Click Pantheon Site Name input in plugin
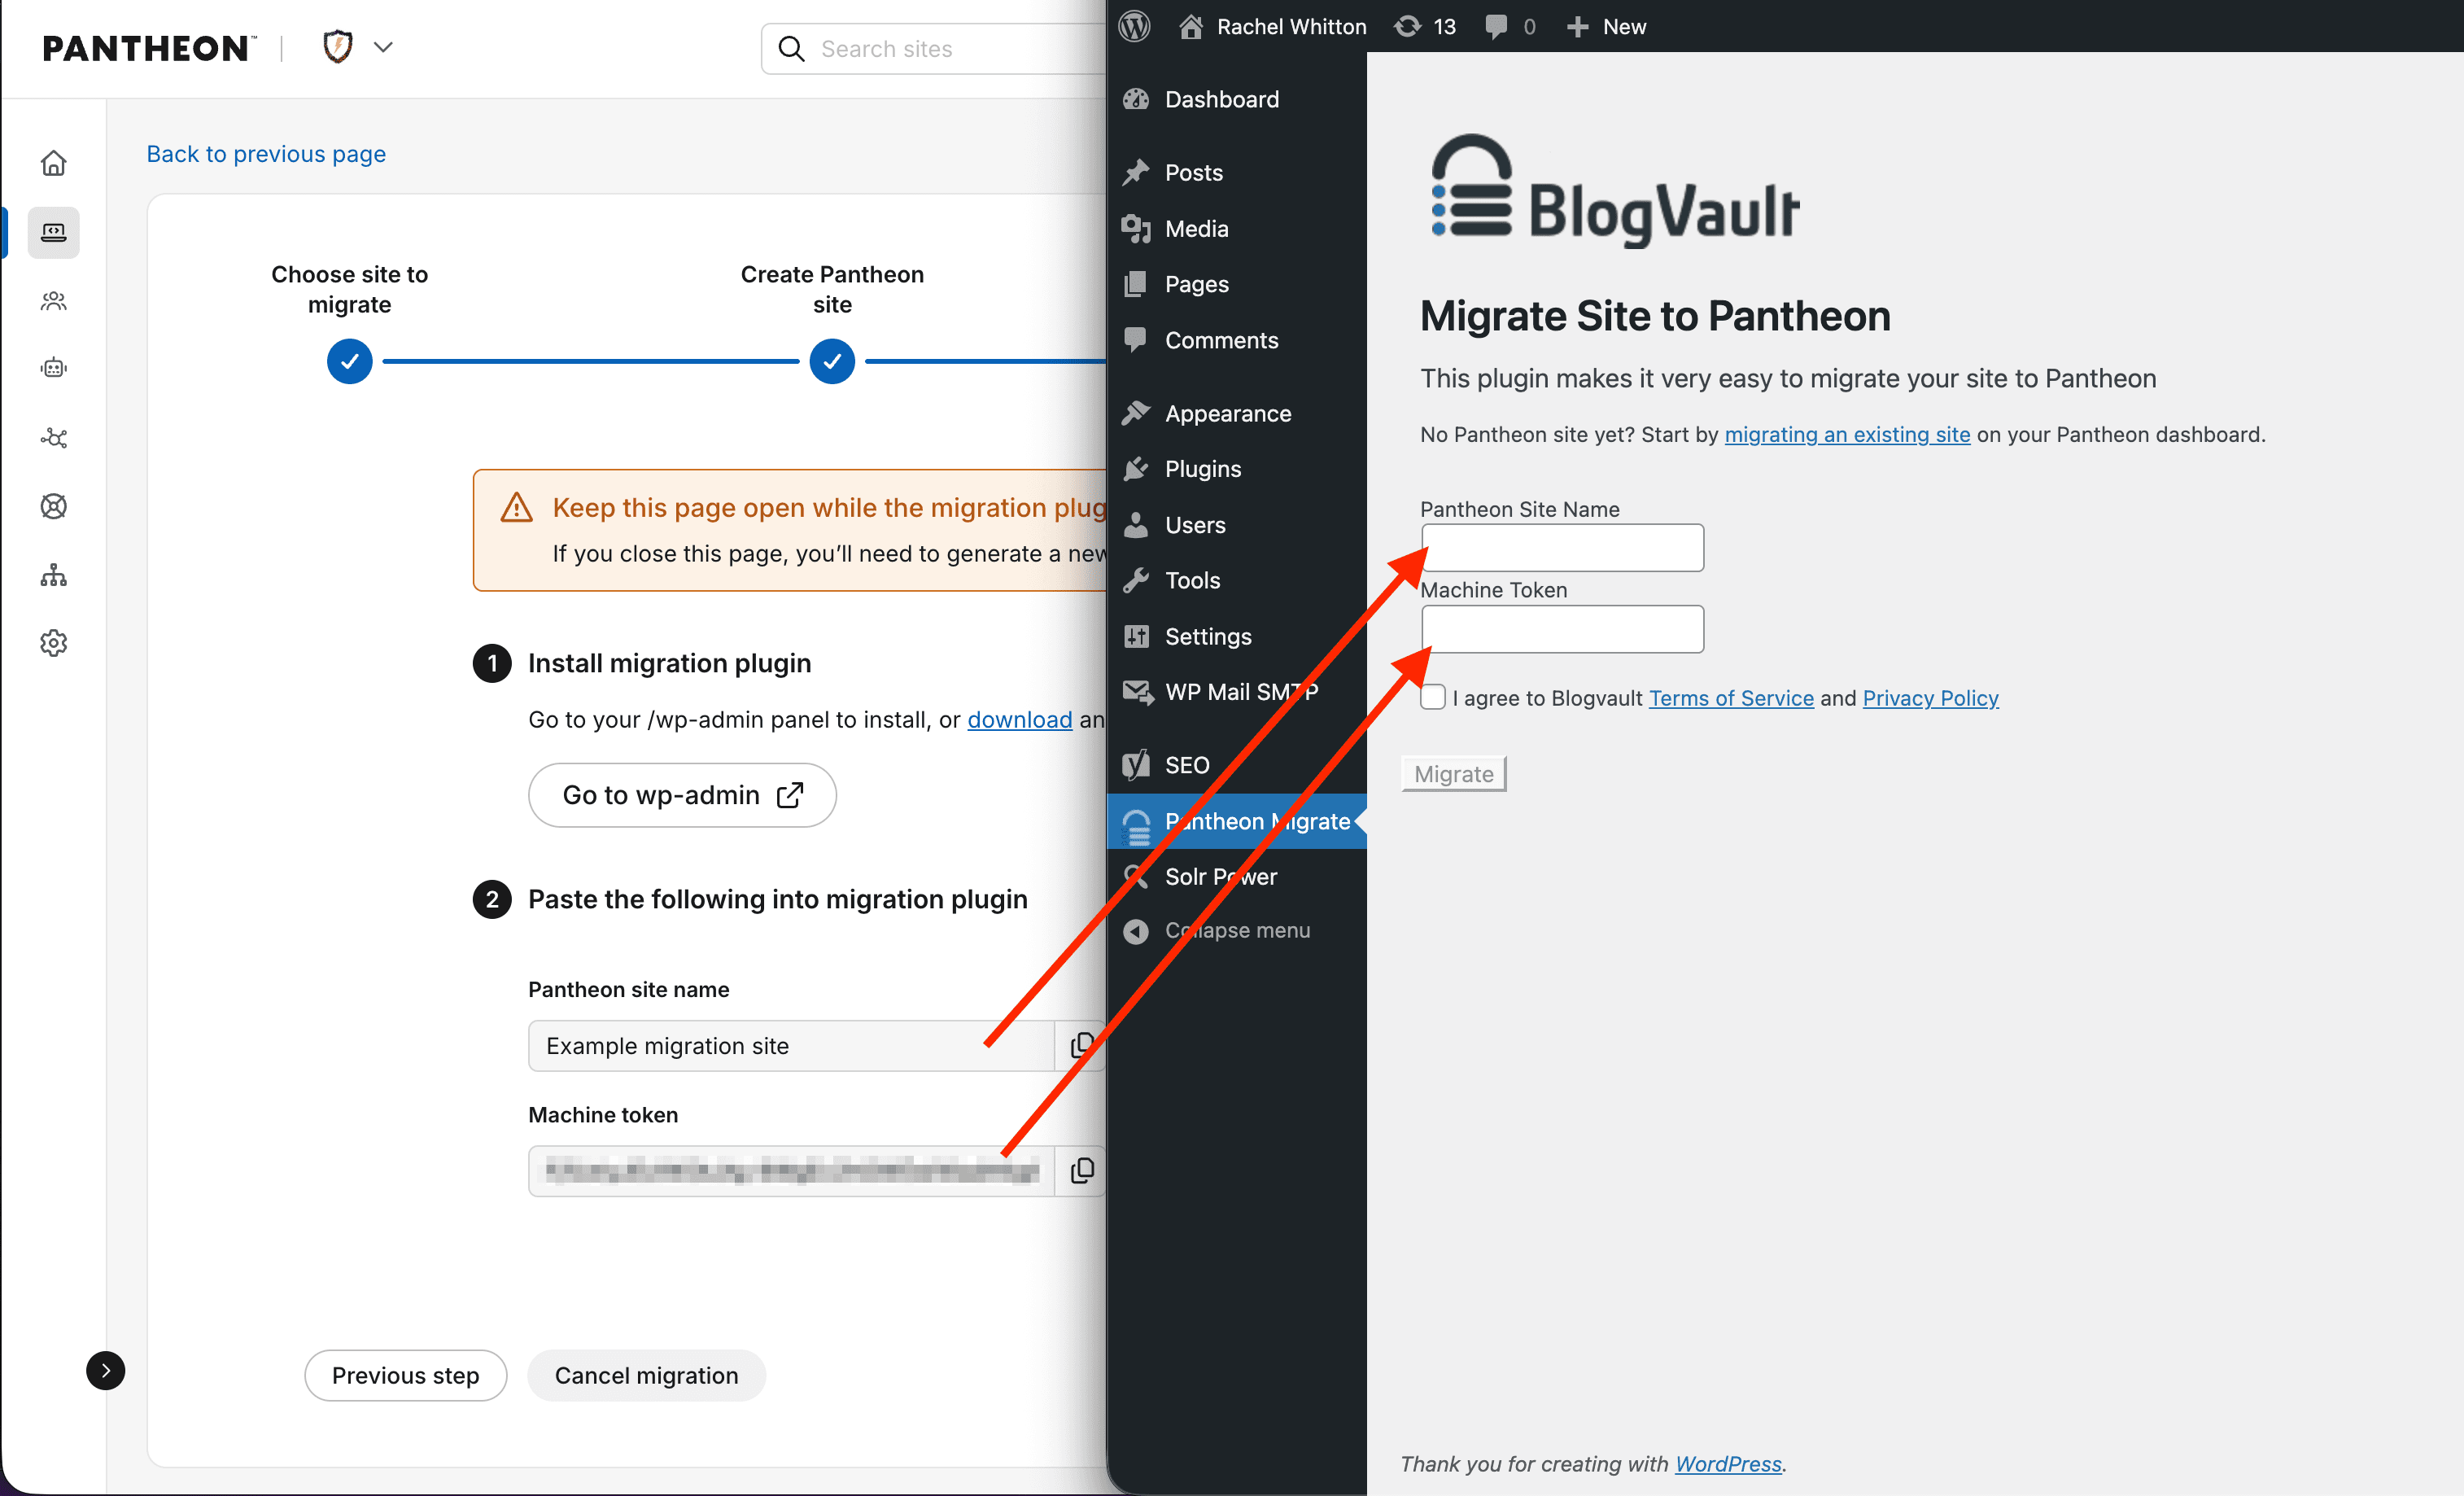This screenshot has height=1496, width=2464. pos(1562,548)
